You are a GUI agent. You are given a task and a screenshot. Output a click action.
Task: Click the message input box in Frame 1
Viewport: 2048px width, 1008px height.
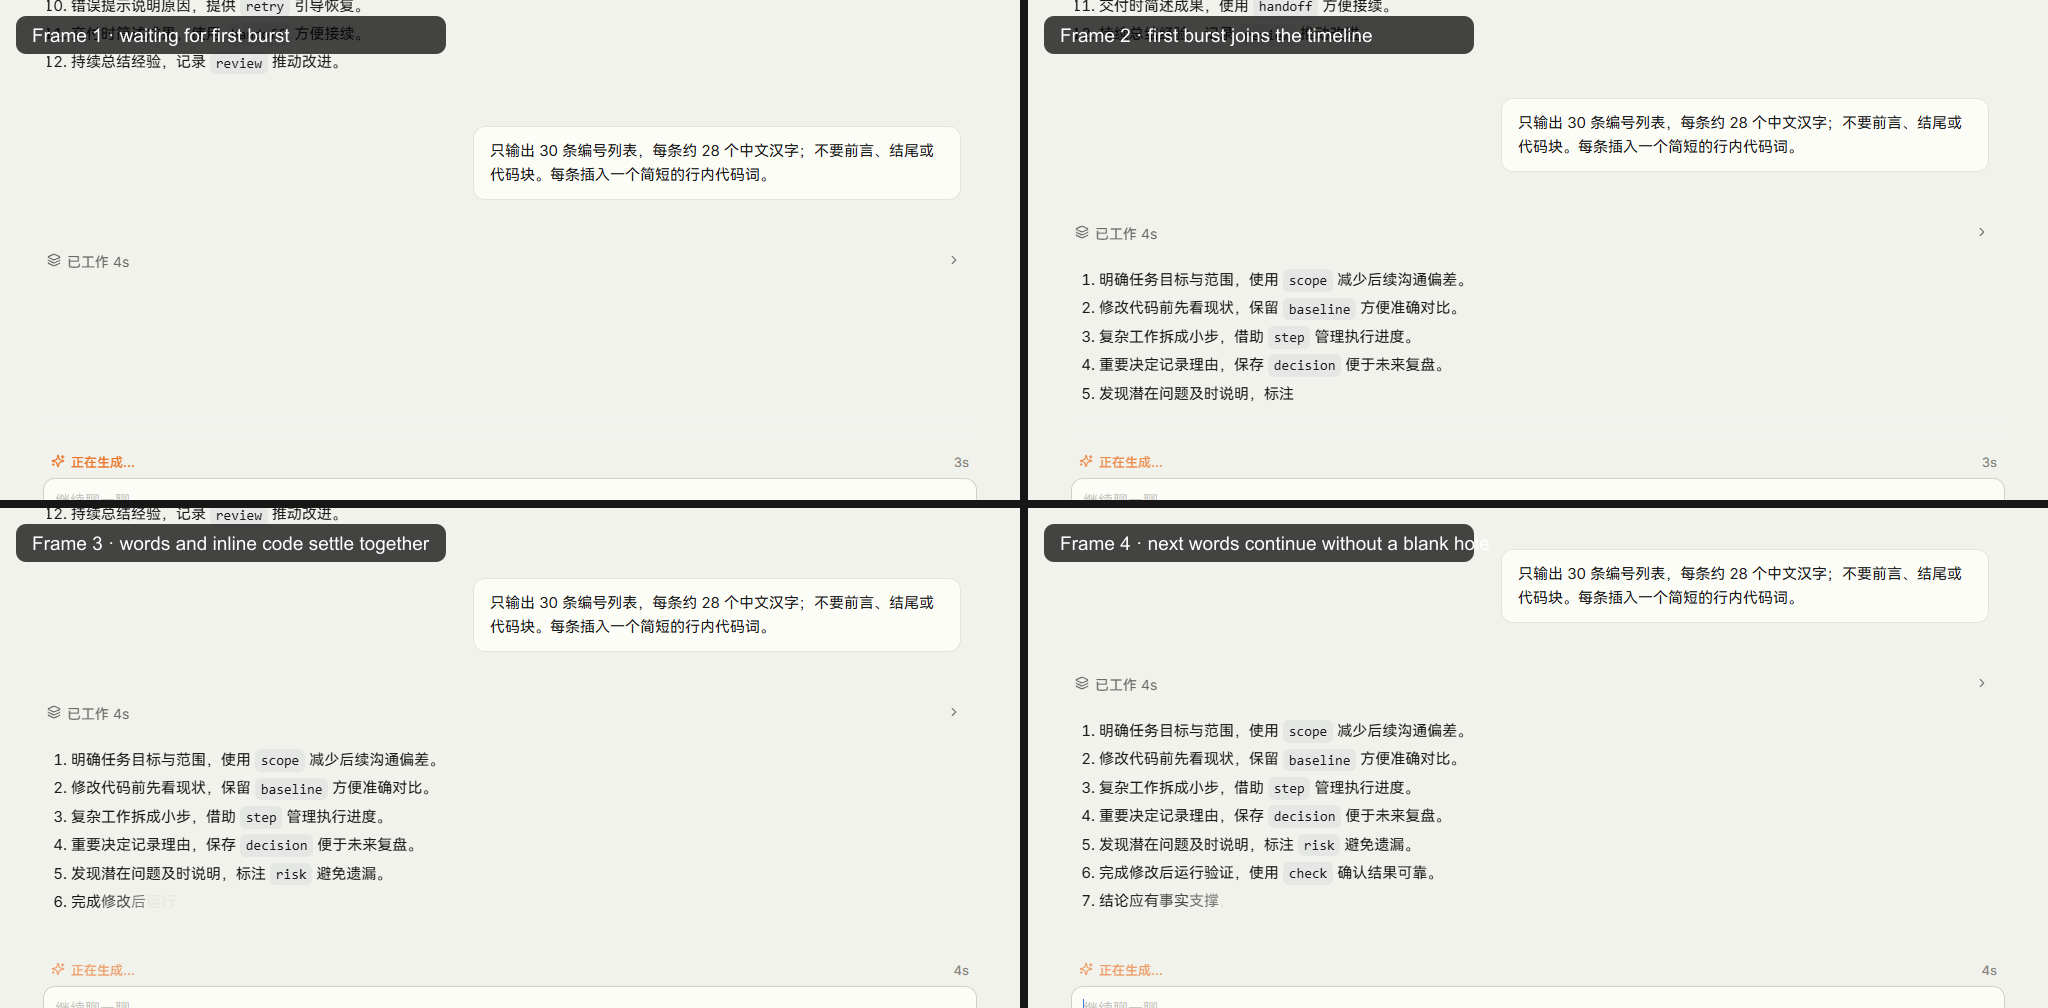click(510, 490)
